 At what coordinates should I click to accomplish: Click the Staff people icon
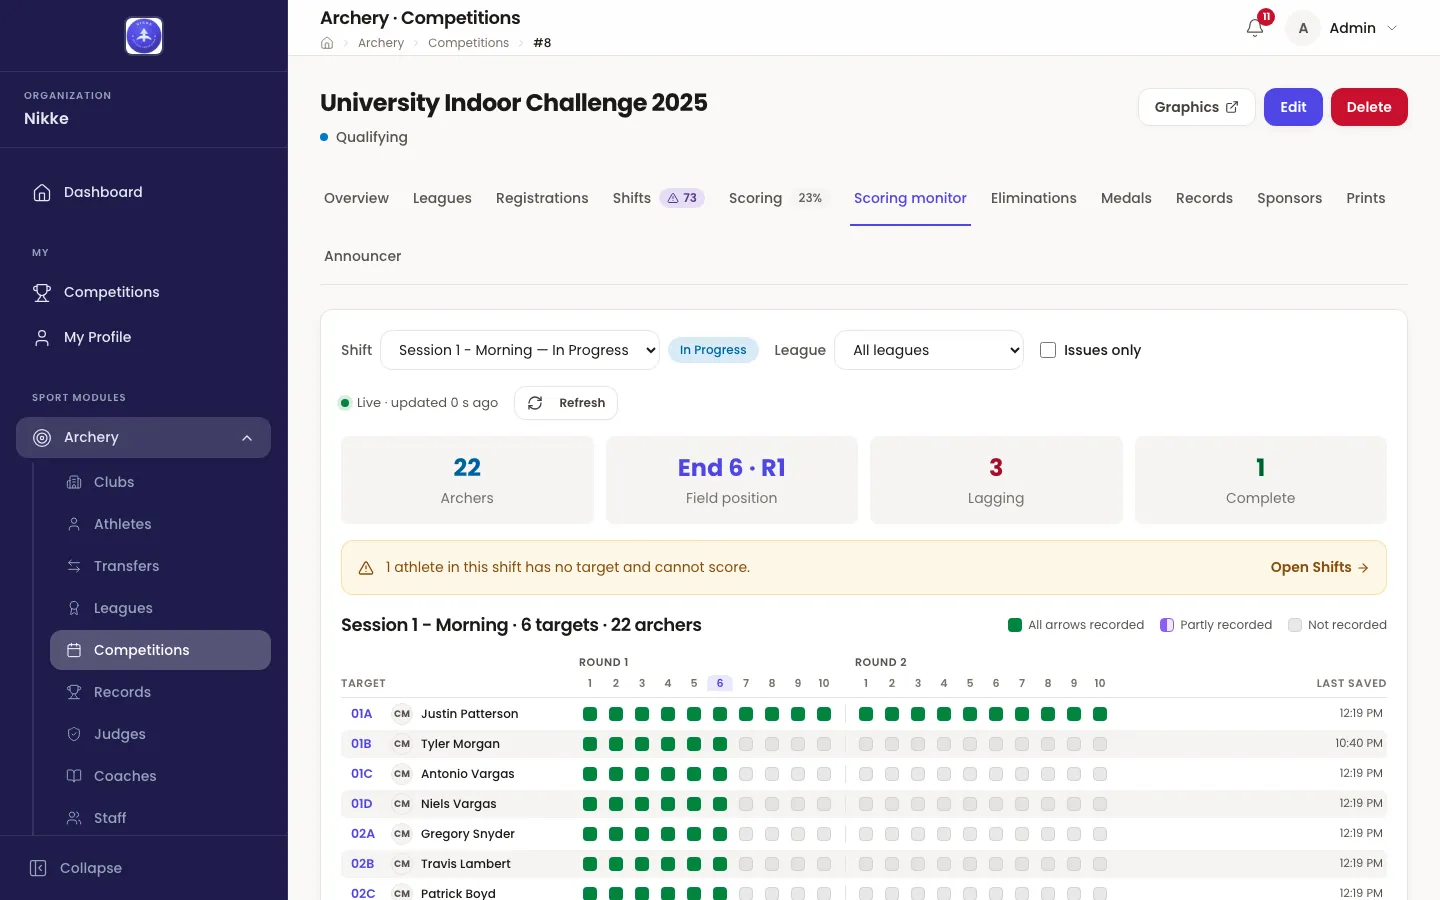[74, 818]
